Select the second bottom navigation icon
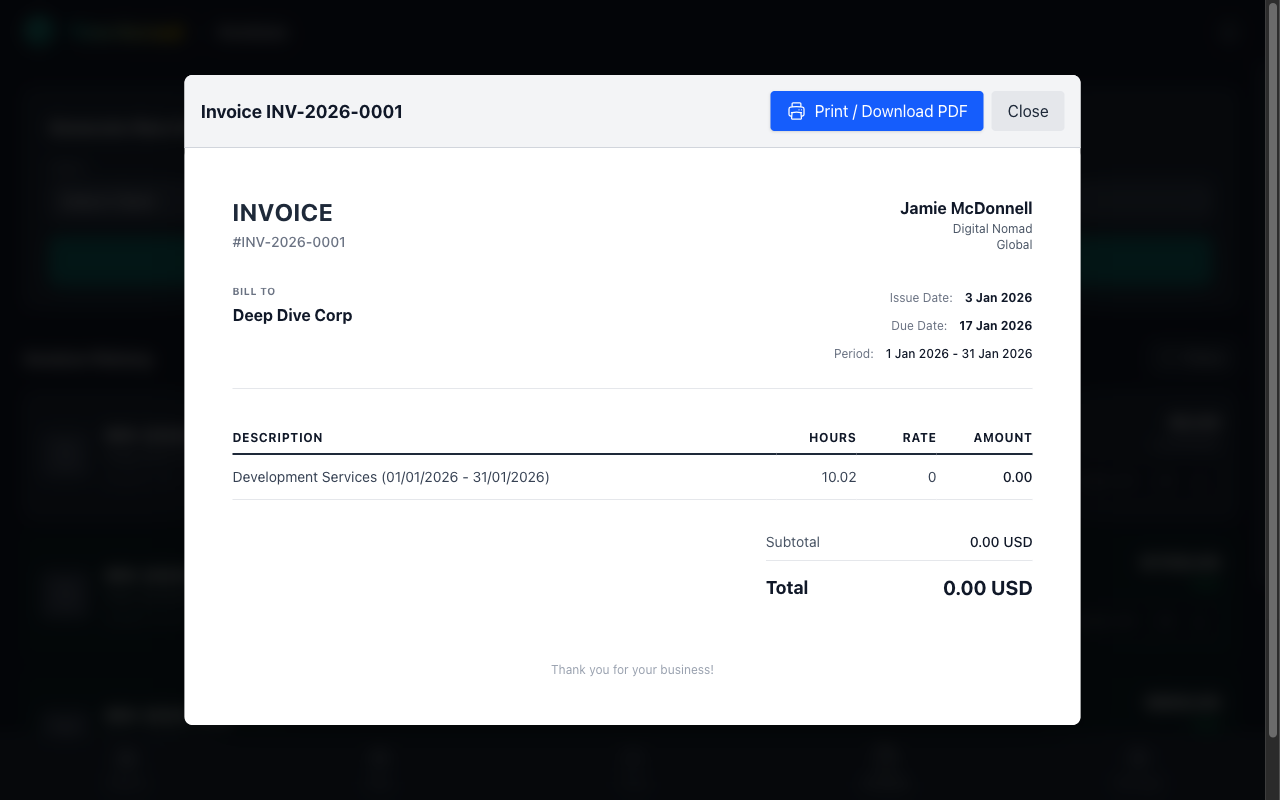The width and height of the screenshot is (1280, 800). [379, 762]
